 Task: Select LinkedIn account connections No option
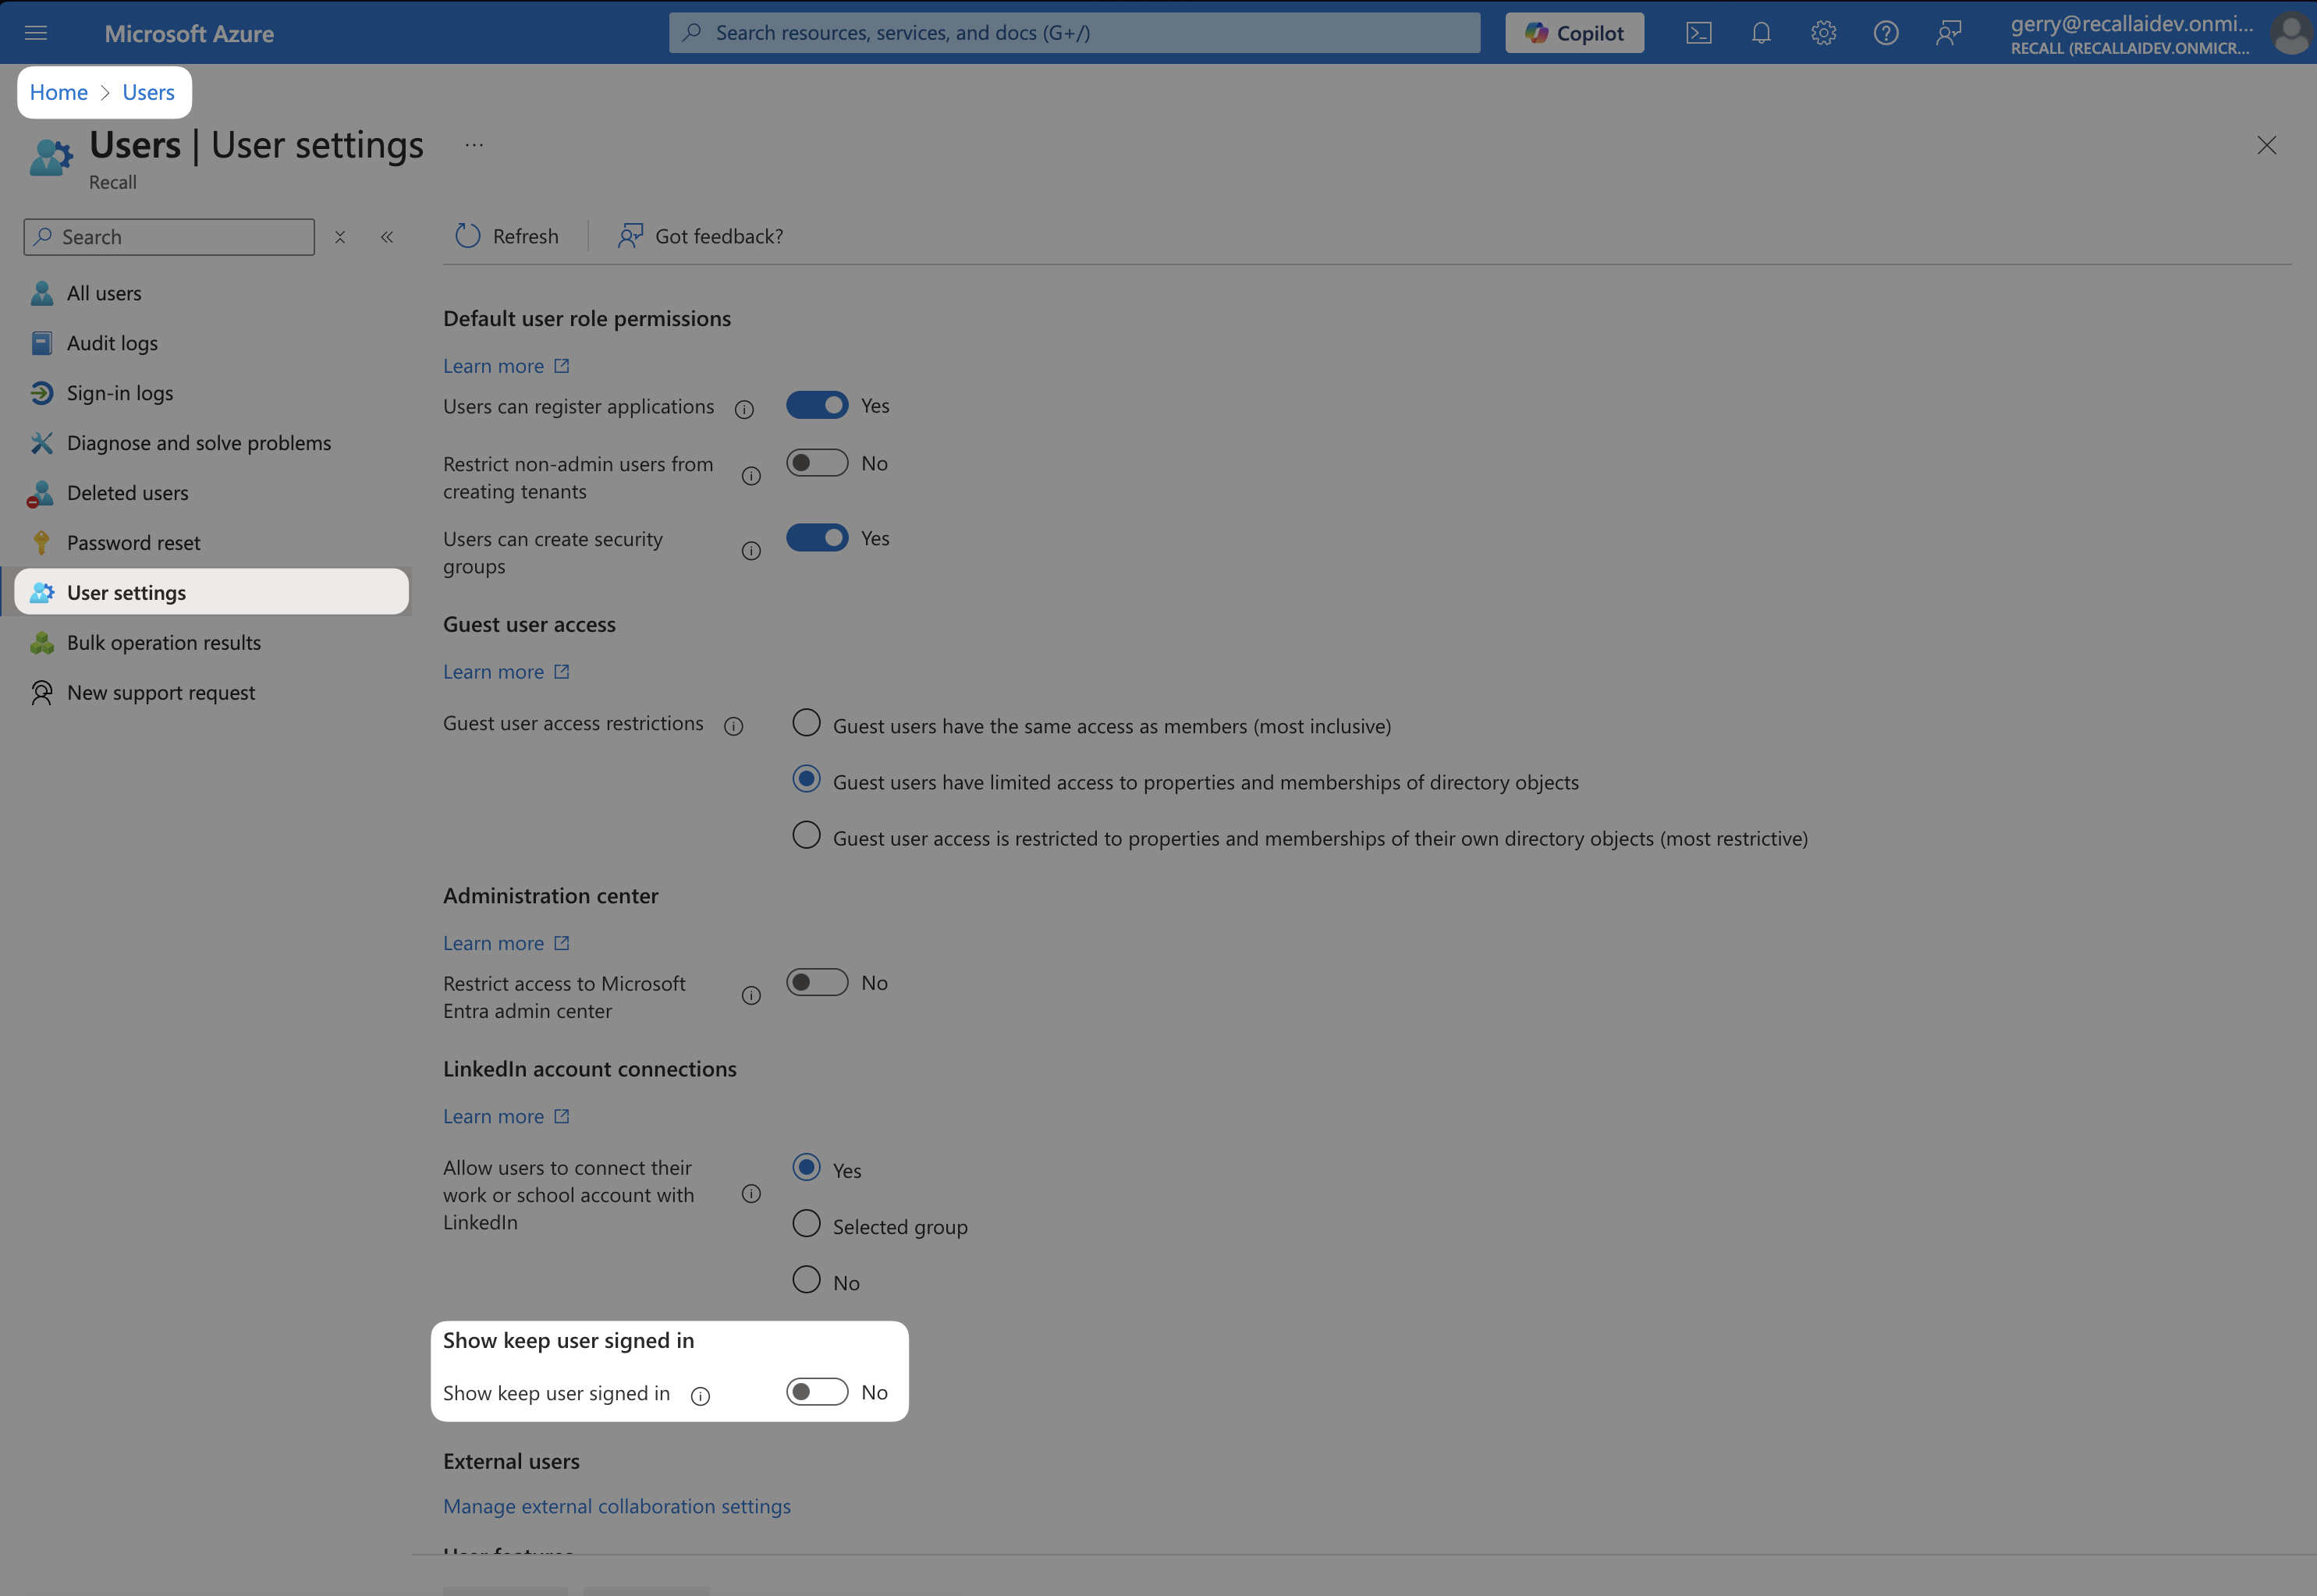(x=808, y=1279)
